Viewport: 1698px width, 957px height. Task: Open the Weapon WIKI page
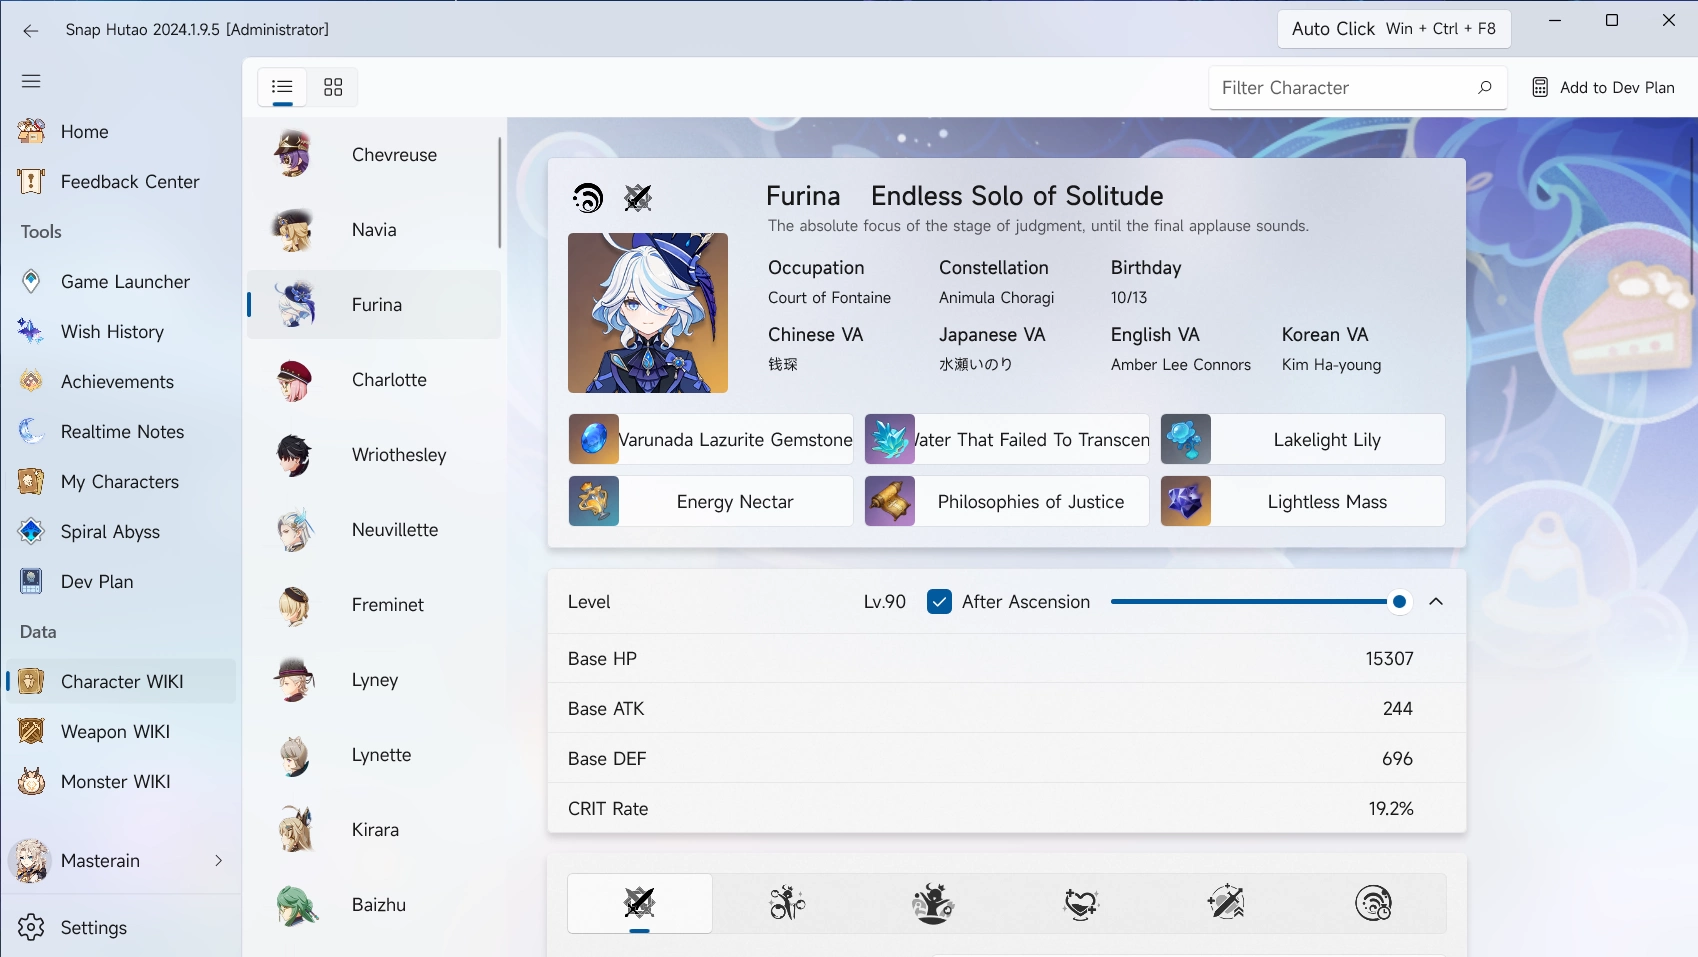click(121, 731)
